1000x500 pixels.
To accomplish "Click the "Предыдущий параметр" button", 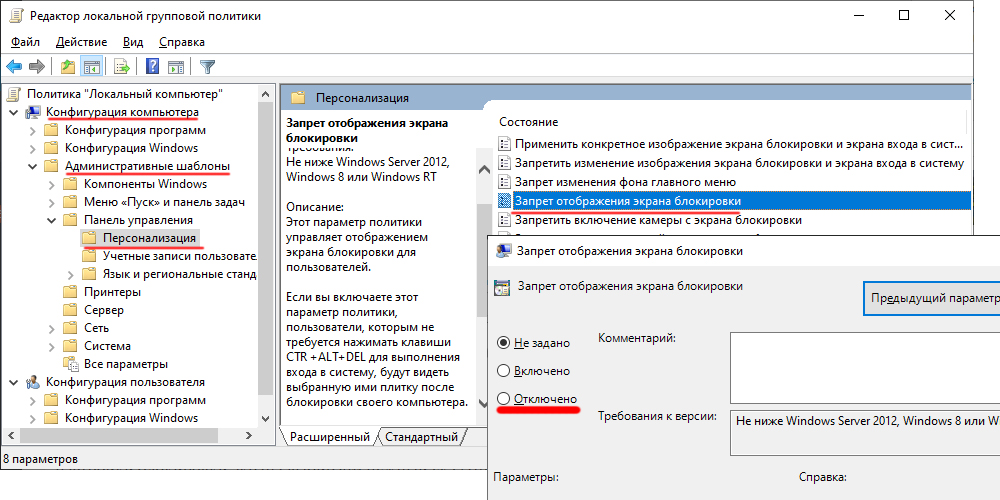I will (x=932, y=298).
